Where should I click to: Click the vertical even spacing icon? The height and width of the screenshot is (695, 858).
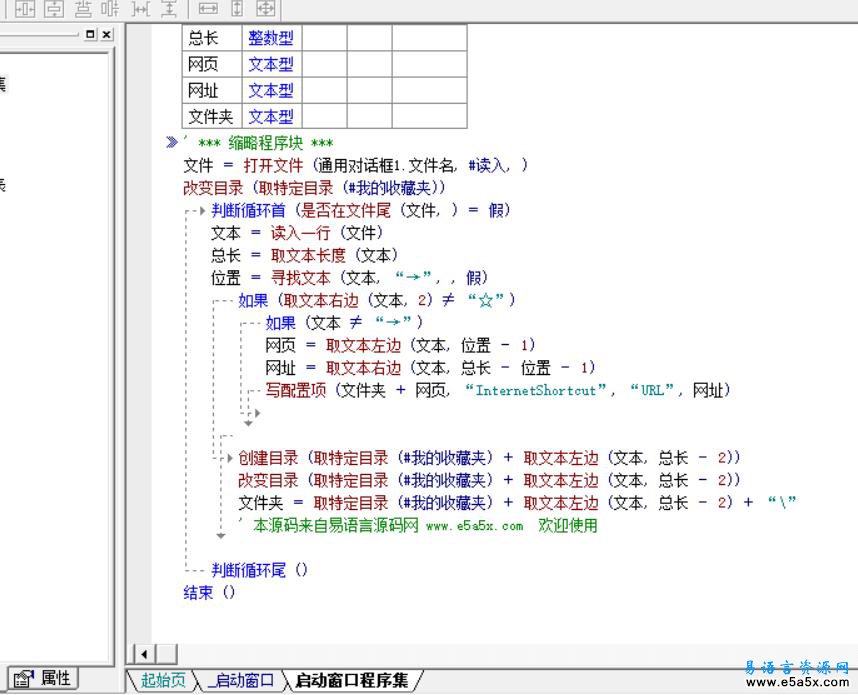[169, 9]
